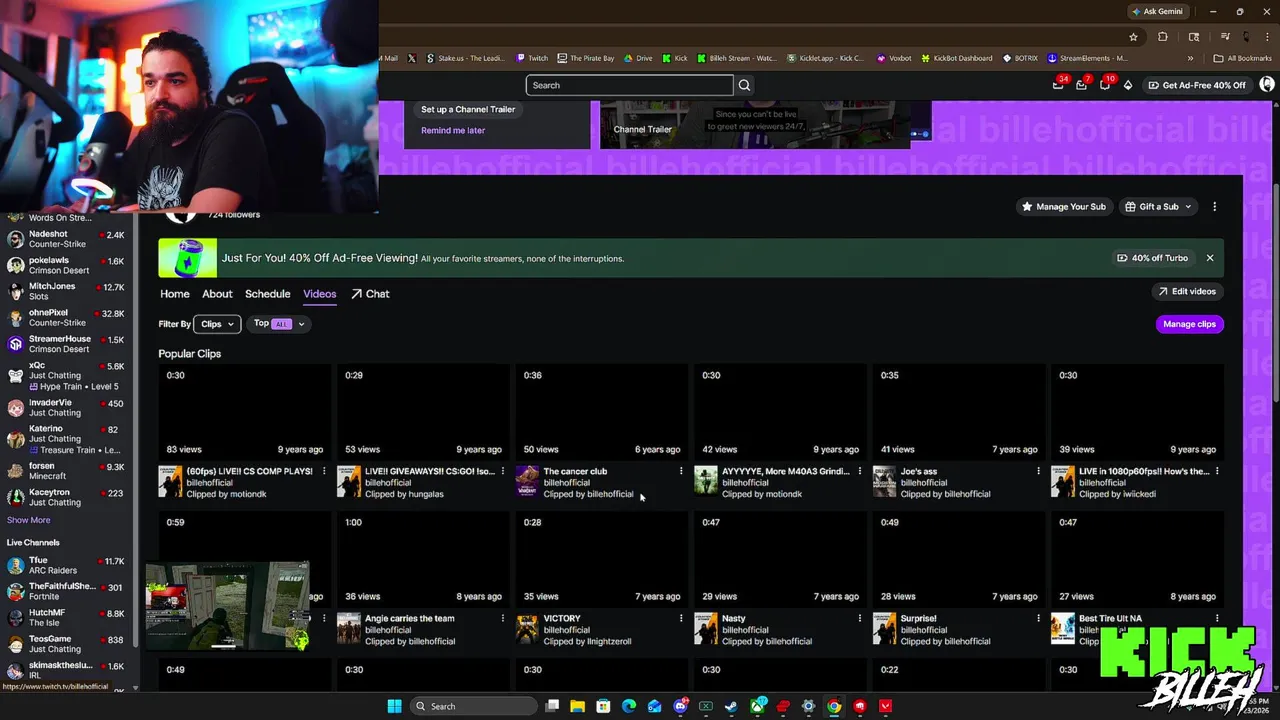The image size is (1280, 720).
Task: Open Nadeshot channel in the sidebar
Action: (66, 239)
